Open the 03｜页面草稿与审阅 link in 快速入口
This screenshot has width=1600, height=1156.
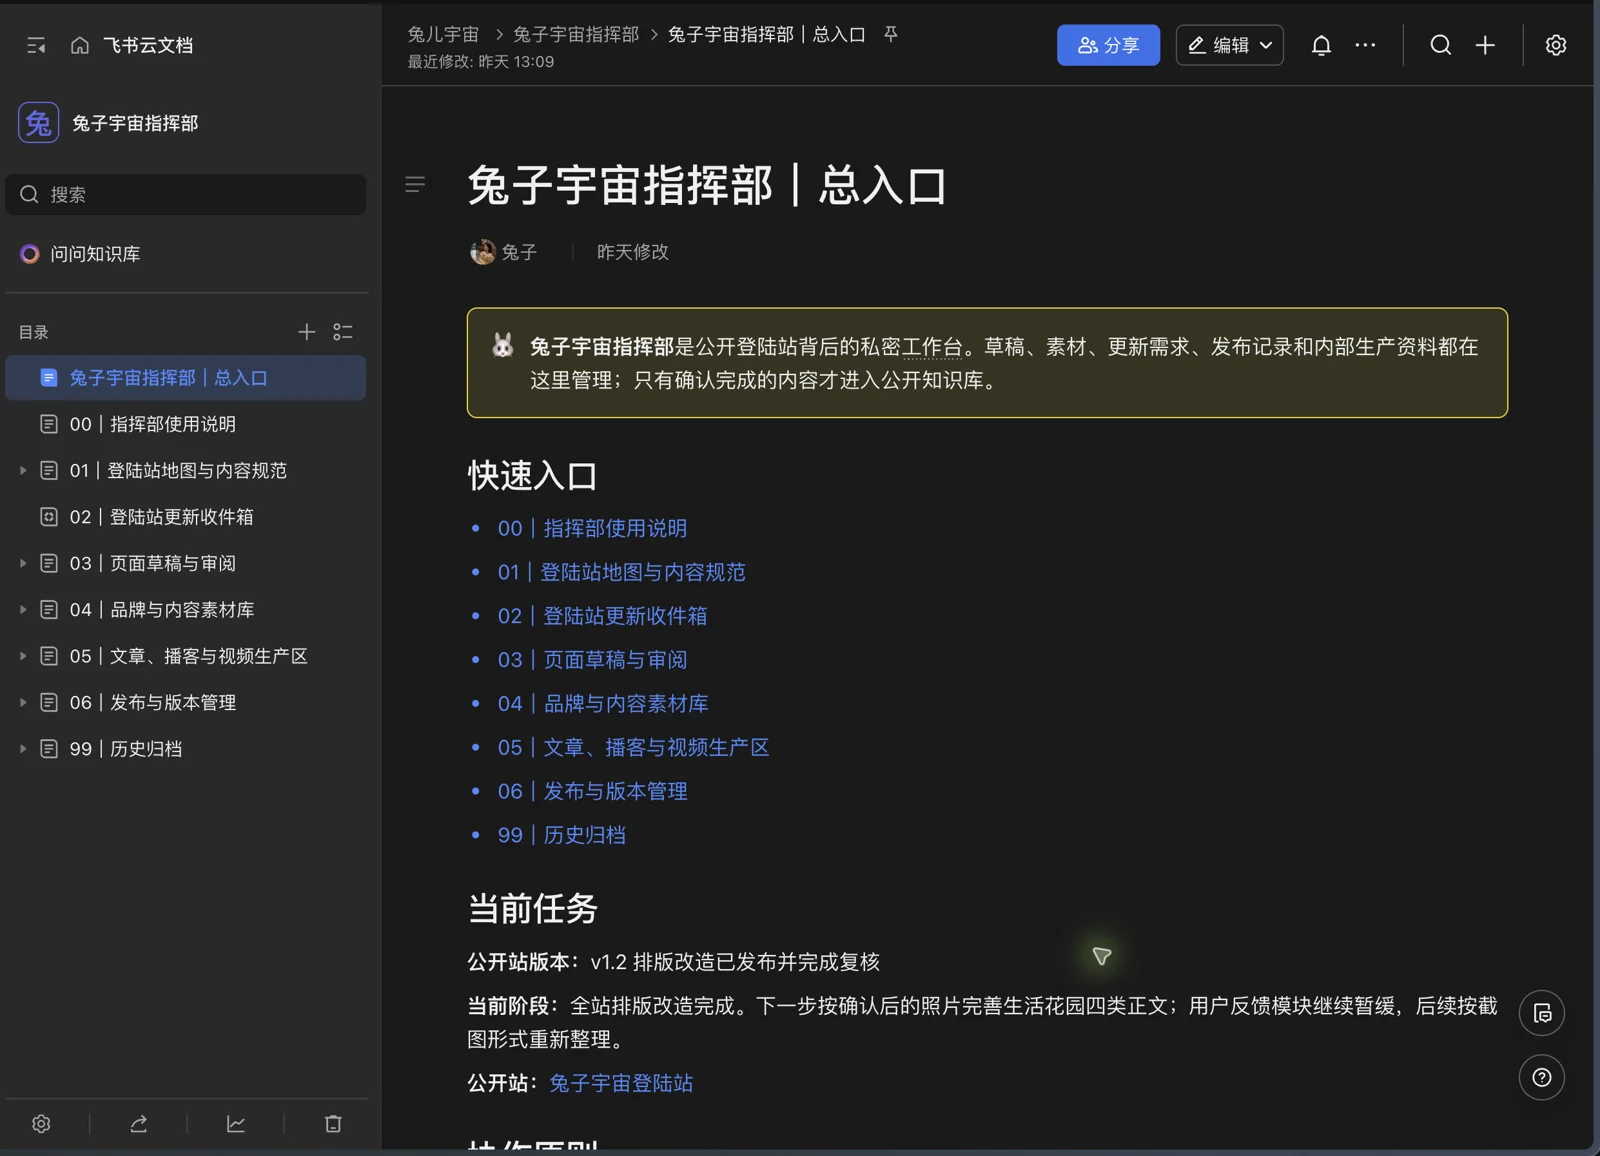[x=592, y=660]
